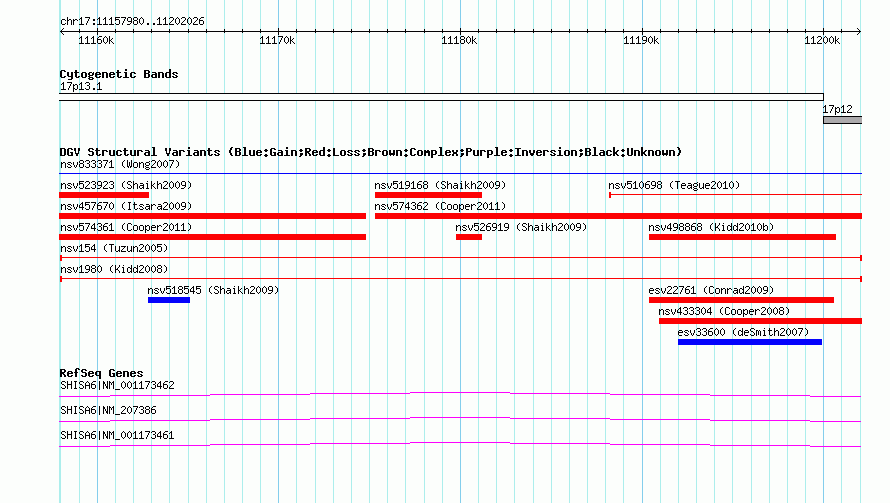The image size is (890, 503).
Task: Select the 11180k ruler position label
Action: pos(459,40)
